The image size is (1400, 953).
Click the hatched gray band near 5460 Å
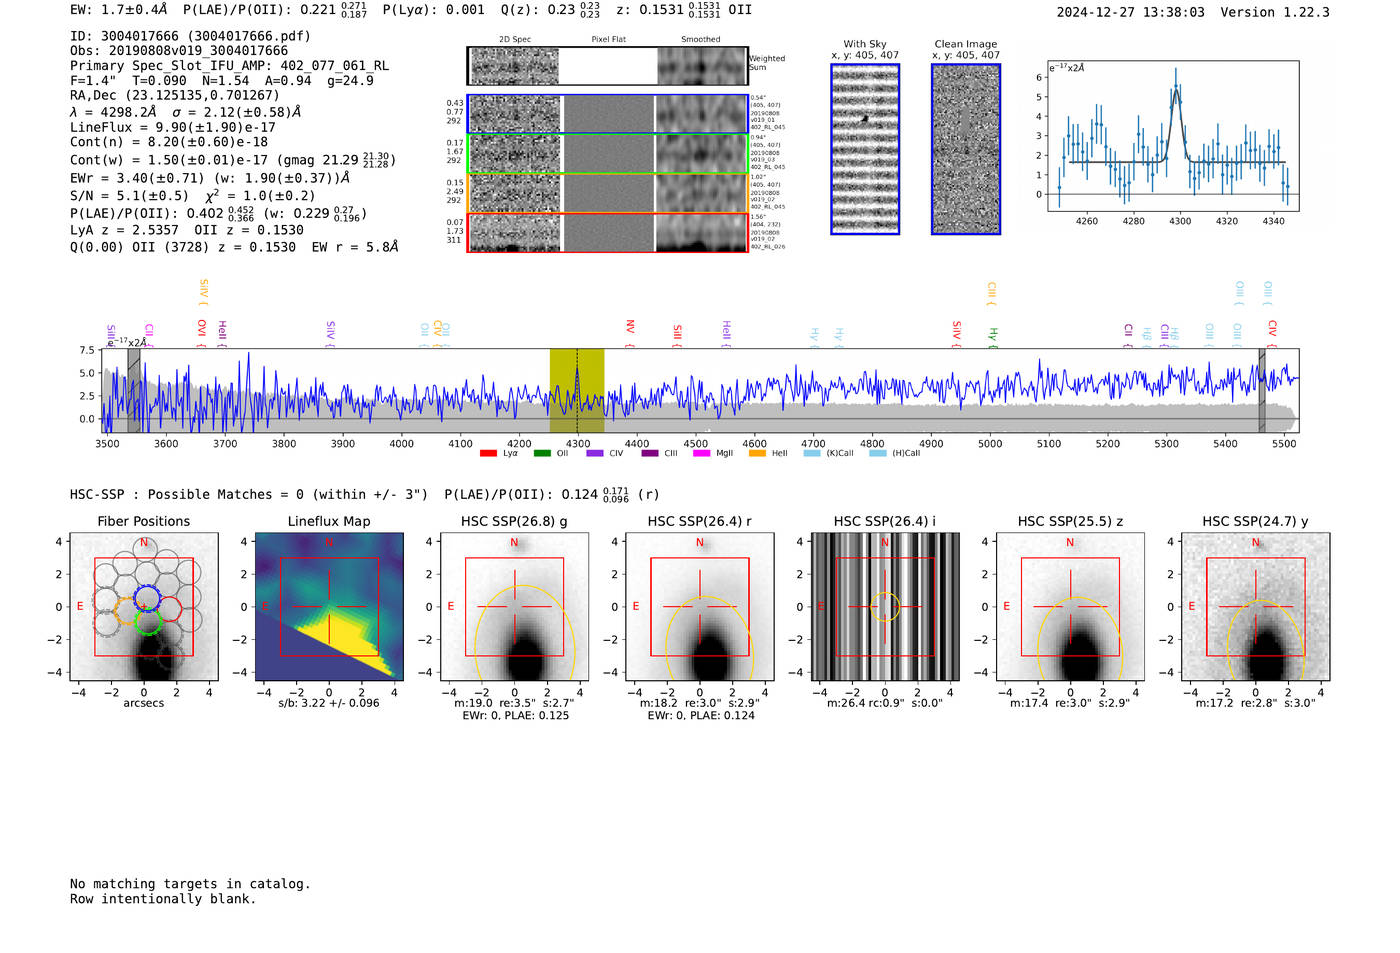pos(1262,391)
